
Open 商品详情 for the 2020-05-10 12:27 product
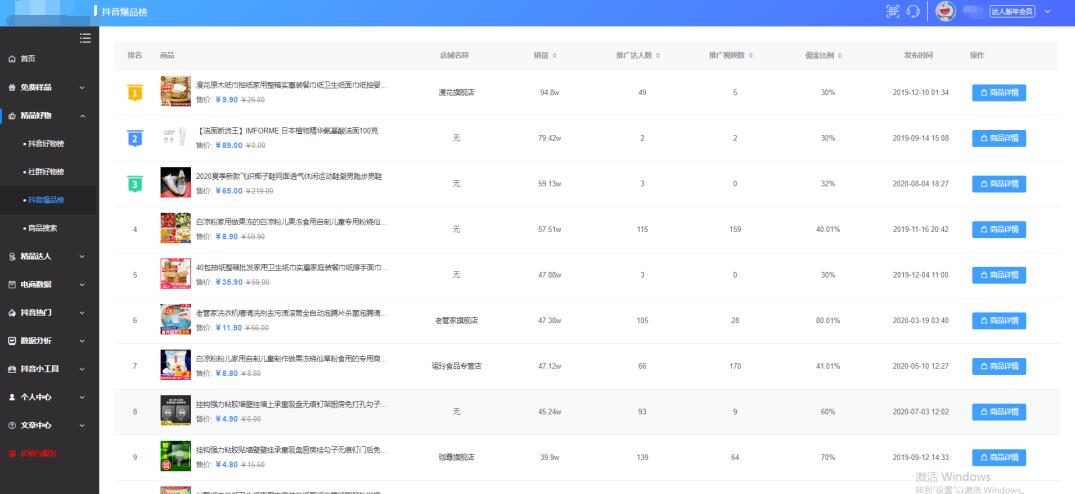[999, 367]
